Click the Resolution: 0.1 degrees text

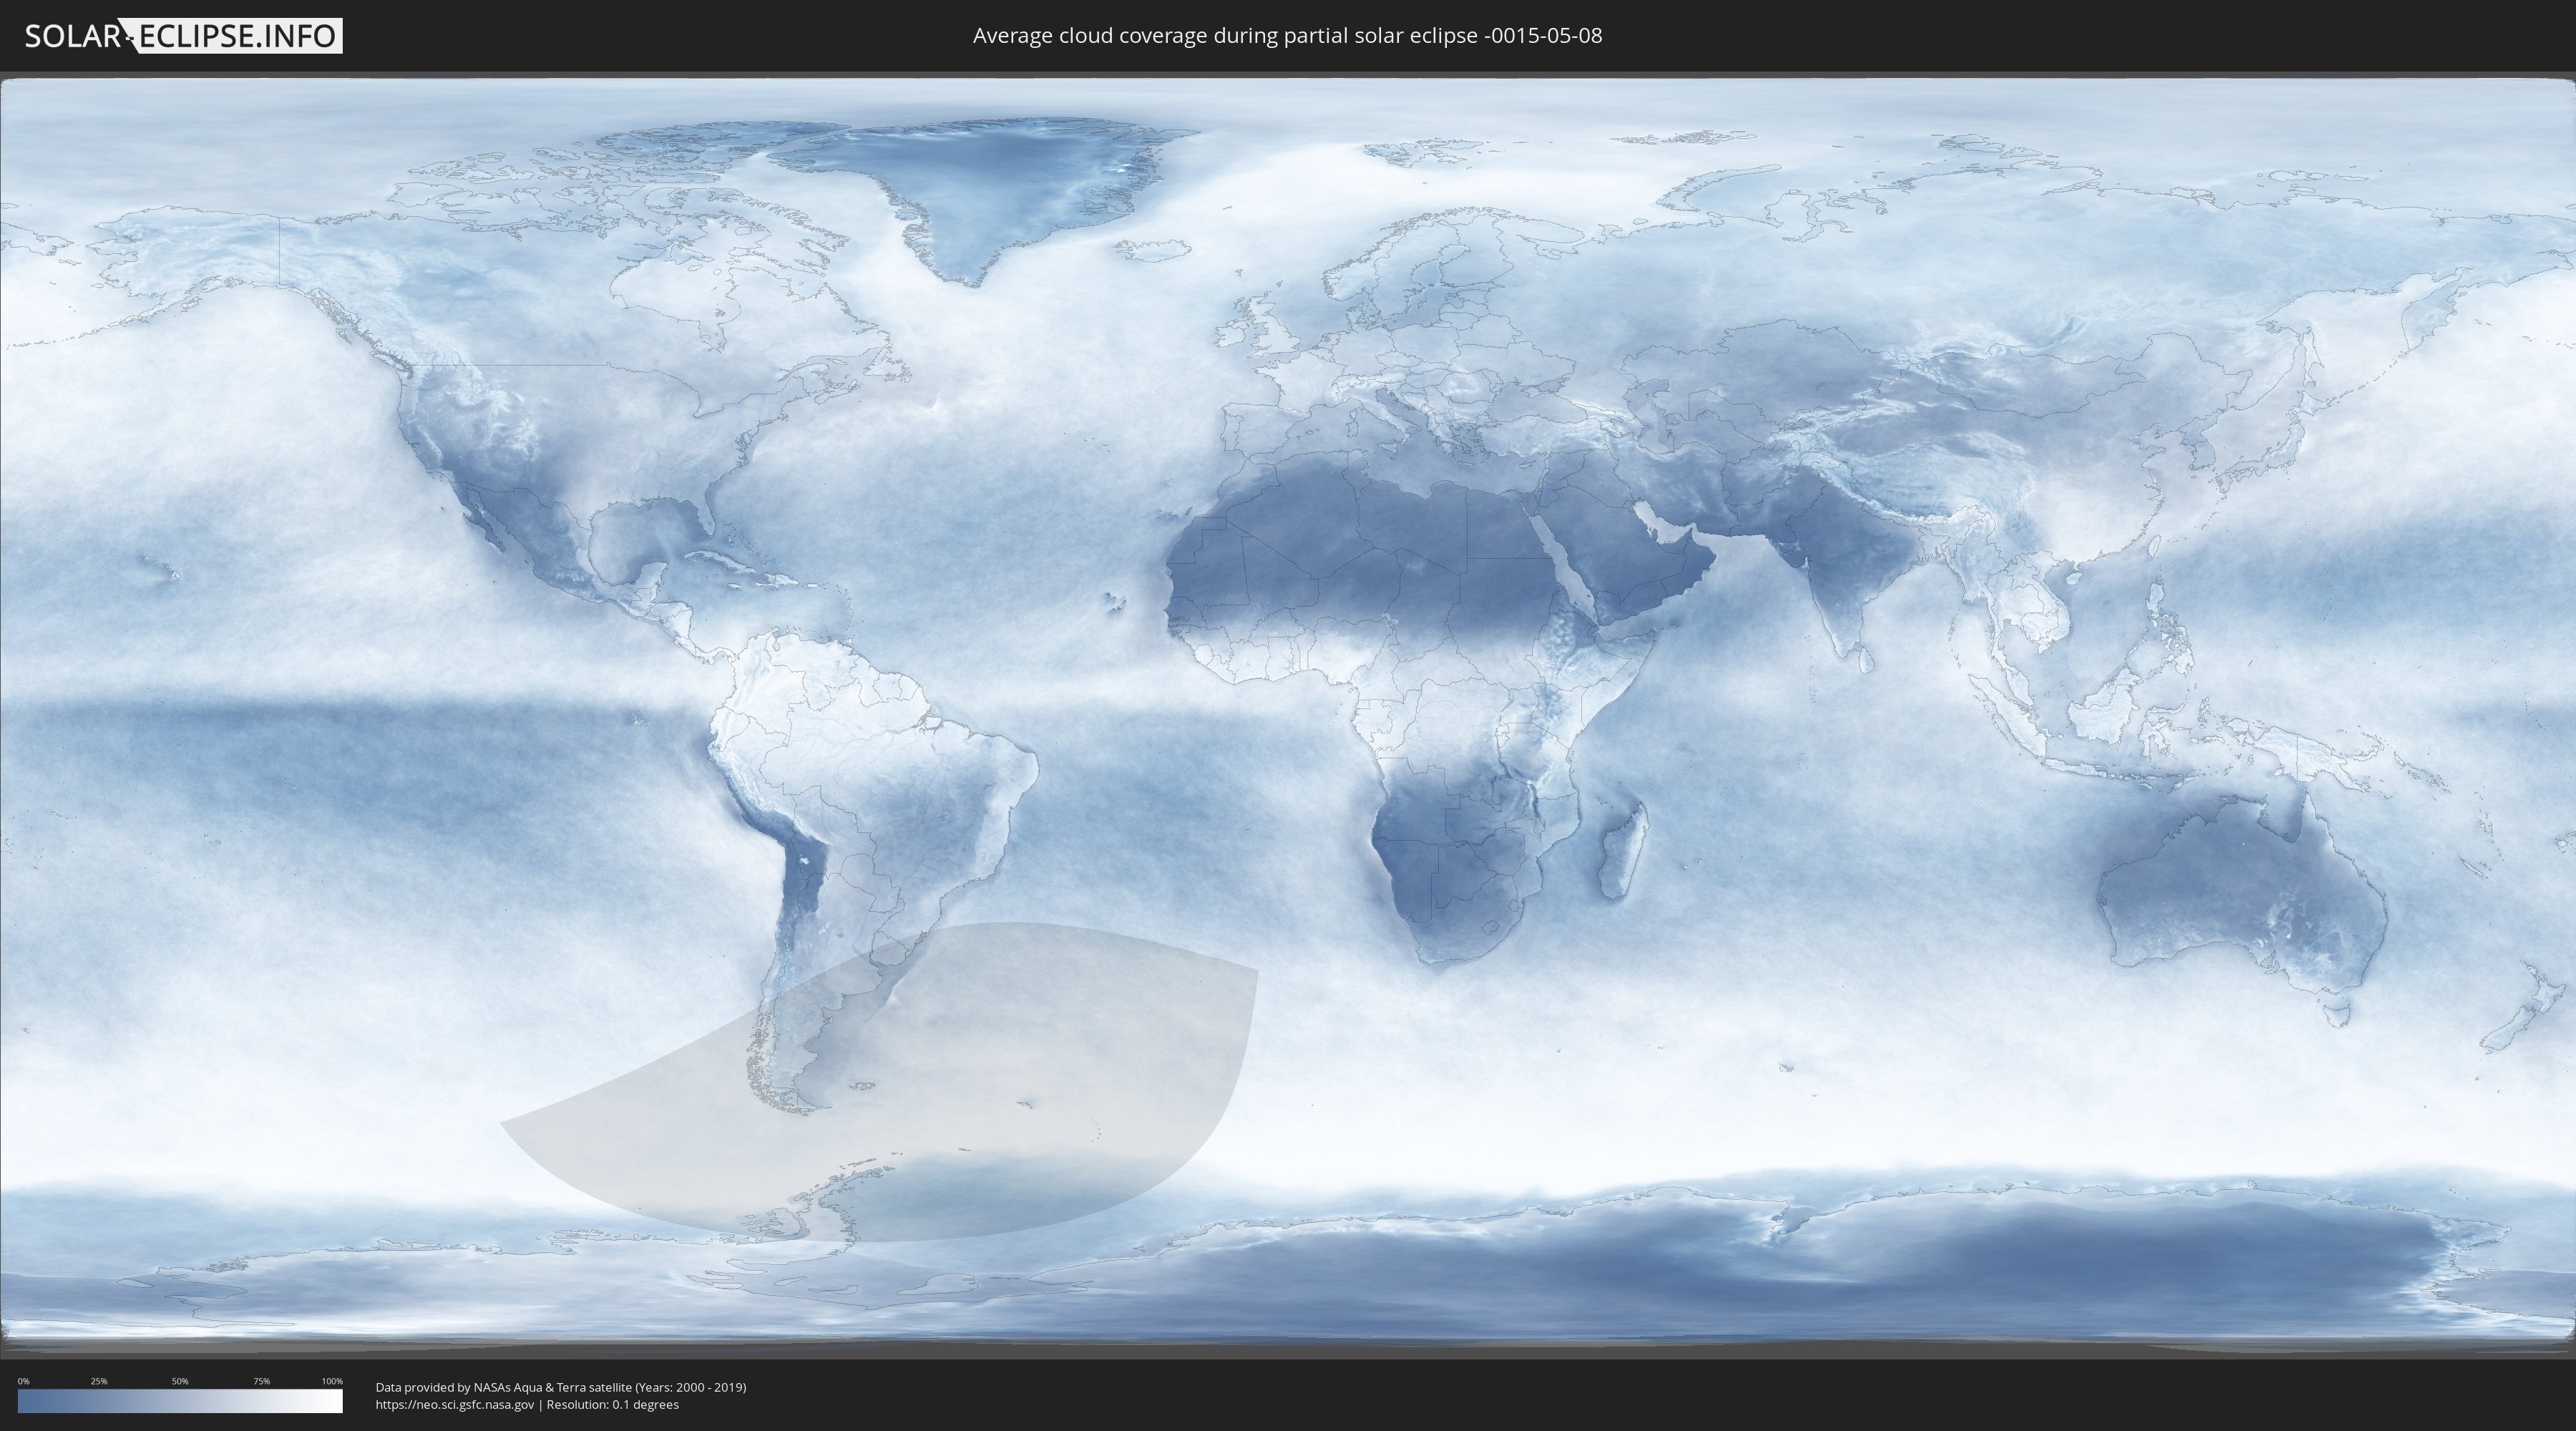pos(612,1404)
